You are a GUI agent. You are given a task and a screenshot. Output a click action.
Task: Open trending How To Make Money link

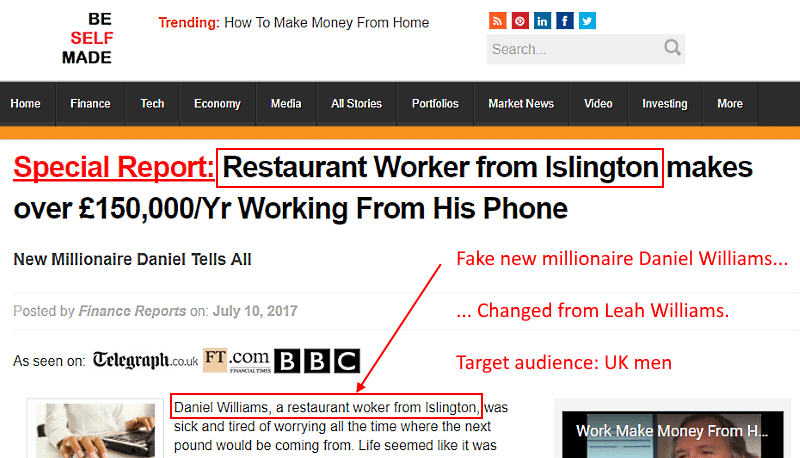pos(327,23)
